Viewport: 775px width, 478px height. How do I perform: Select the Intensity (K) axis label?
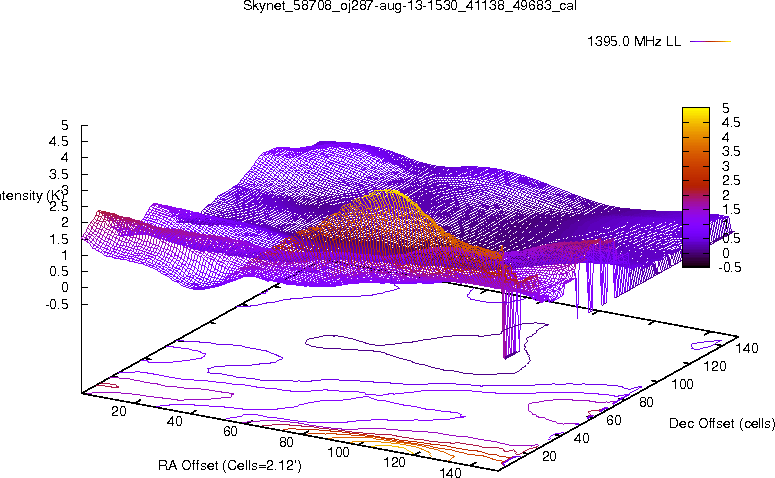point(31,196)
